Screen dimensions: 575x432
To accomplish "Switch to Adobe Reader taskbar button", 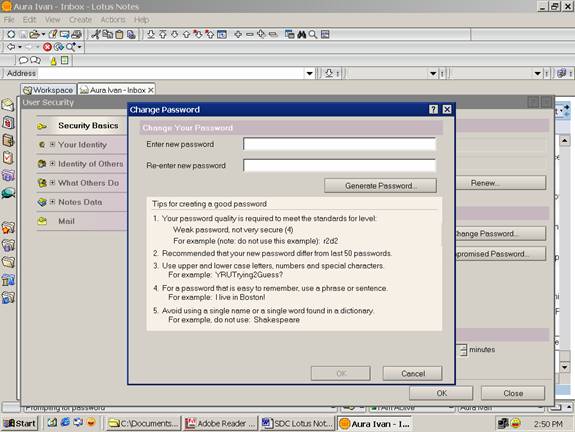I will pyautogui.click(x=220, y=423).
